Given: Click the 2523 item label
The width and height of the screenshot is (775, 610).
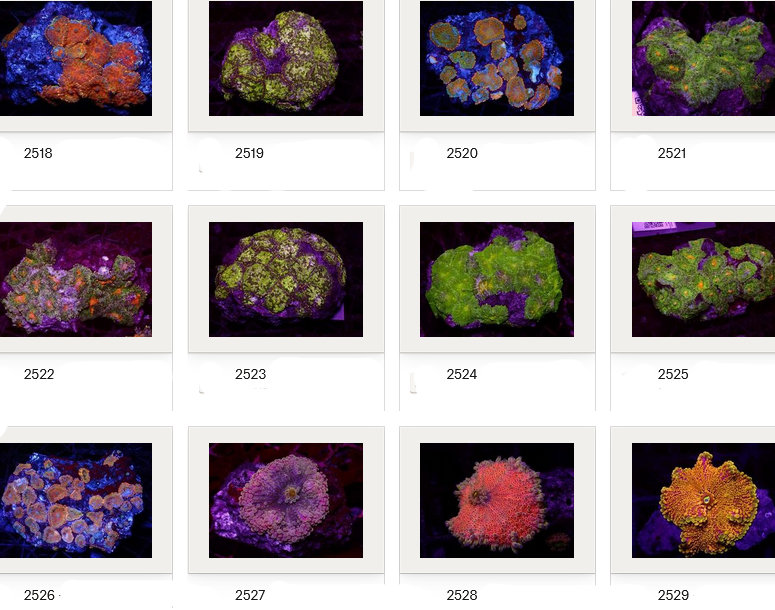Looking at the screenshot, I should tap(250, 375).
